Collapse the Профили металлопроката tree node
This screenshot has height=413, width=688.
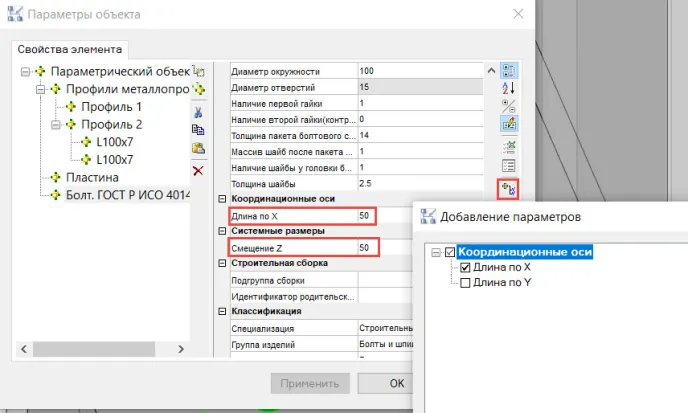tap(41, 90)
